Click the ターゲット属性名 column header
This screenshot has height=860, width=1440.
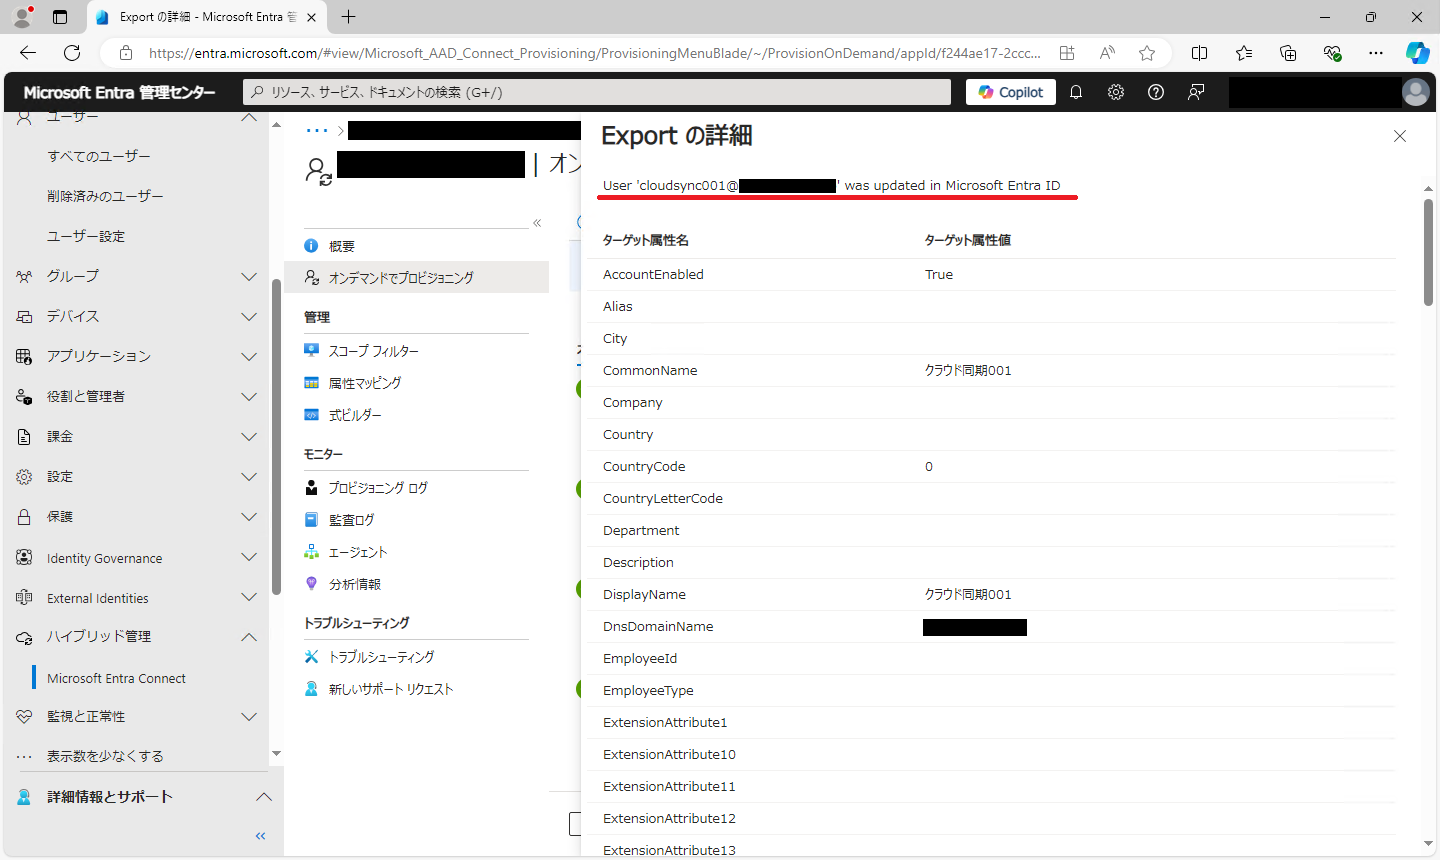point(646,240)
